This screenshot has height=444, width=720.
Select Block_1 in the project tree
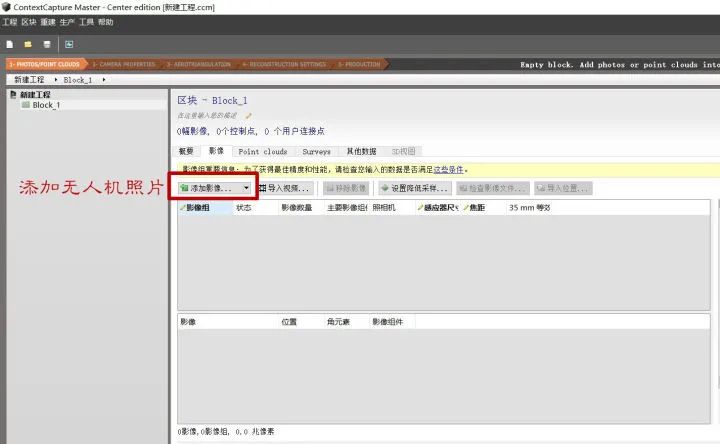click(46, 105)
